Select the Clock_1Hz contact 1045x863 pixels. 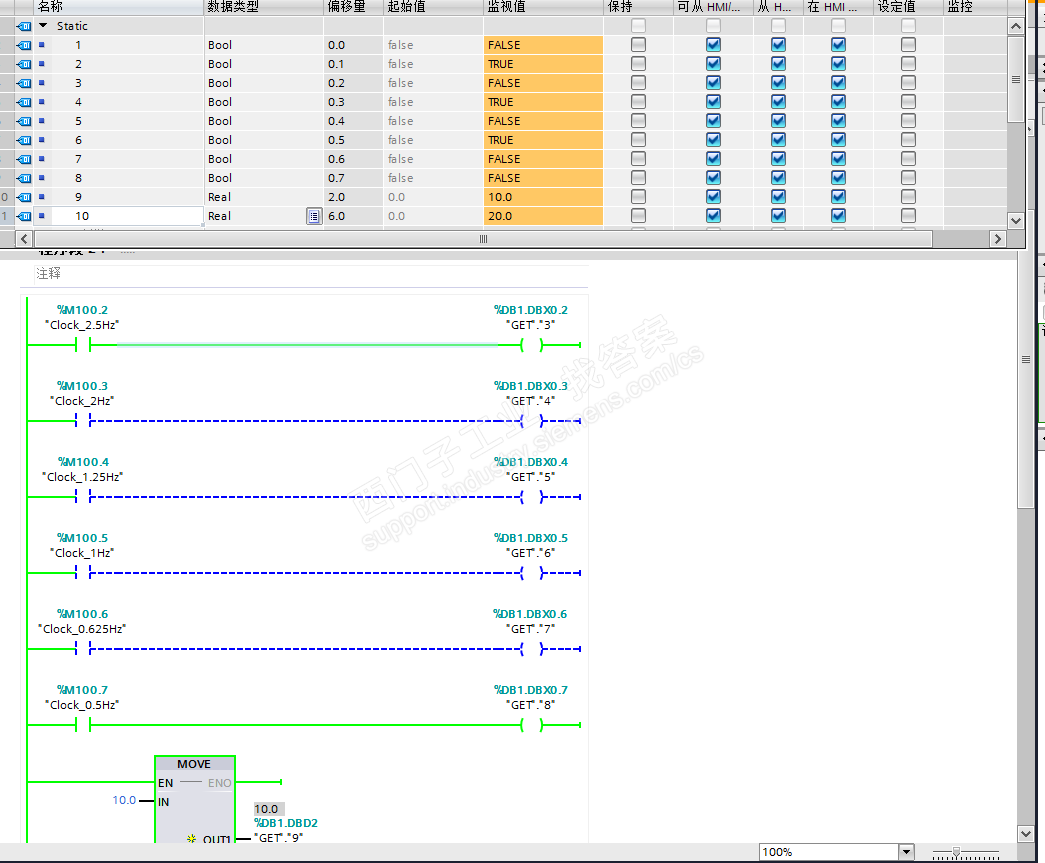(x=83, y=572)
